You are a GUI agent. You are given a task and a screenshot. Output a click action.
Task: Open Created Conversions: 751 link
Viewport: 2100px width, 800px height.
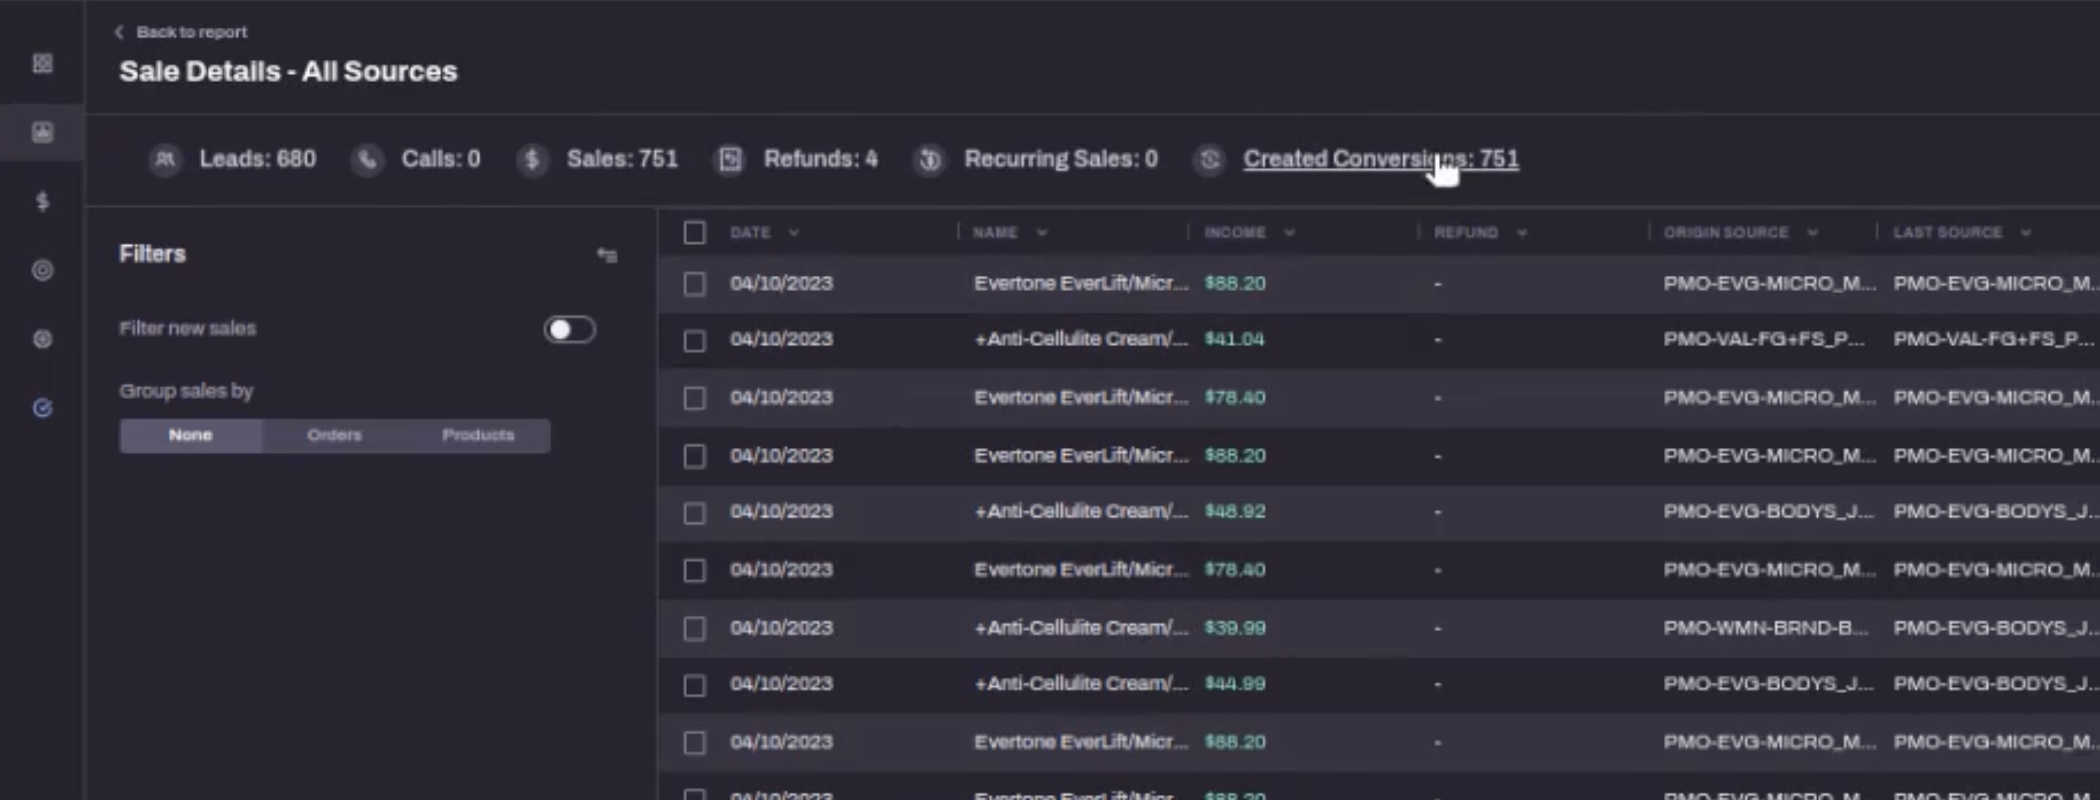[x=1381, y=159]
